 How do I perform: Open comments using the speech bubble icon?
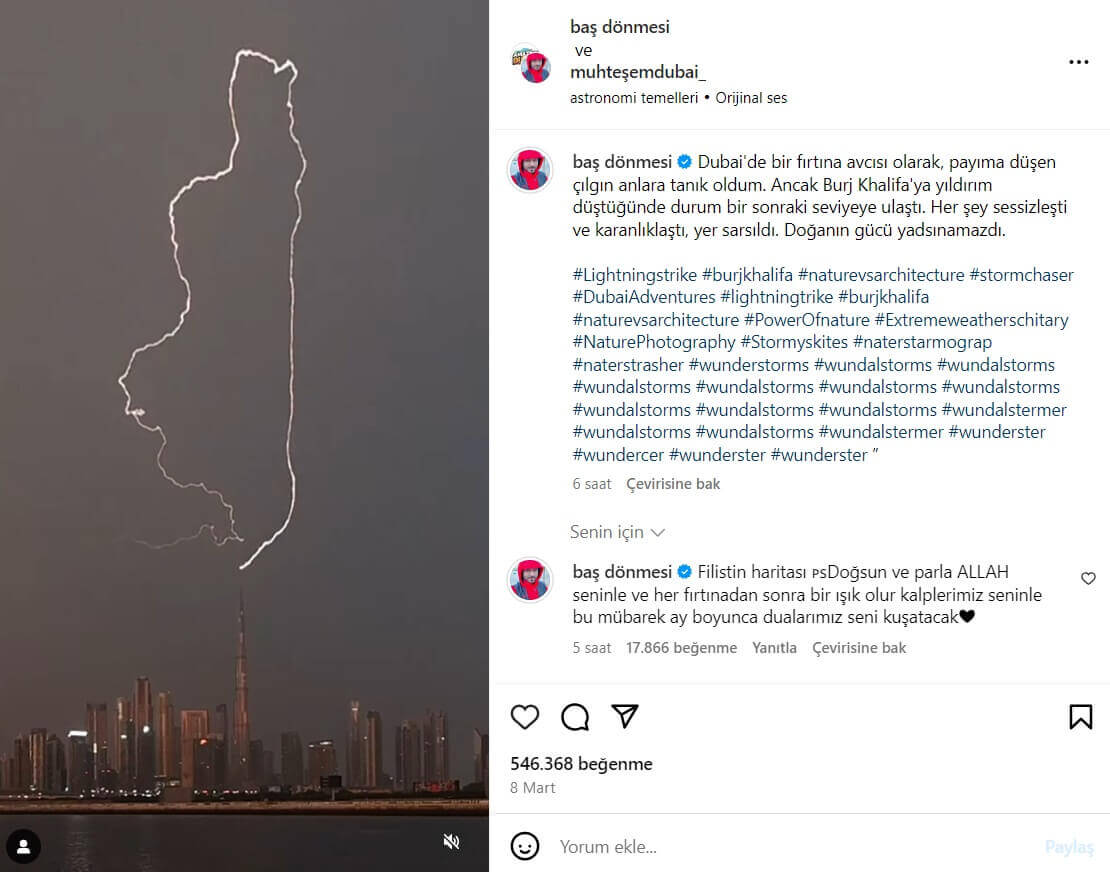click(575, 717)
